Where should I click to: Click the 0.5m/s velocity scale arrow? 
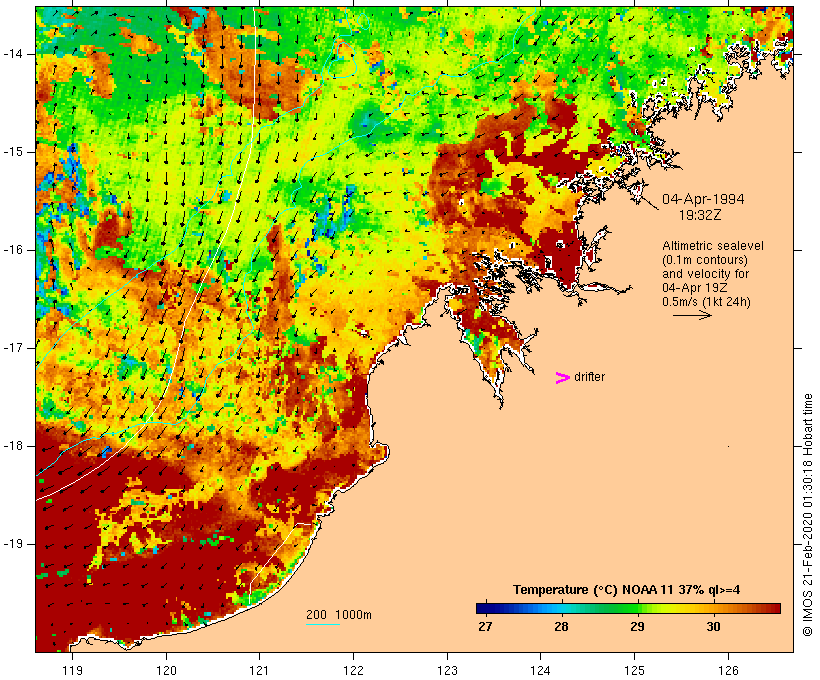(x=692, y=315)
